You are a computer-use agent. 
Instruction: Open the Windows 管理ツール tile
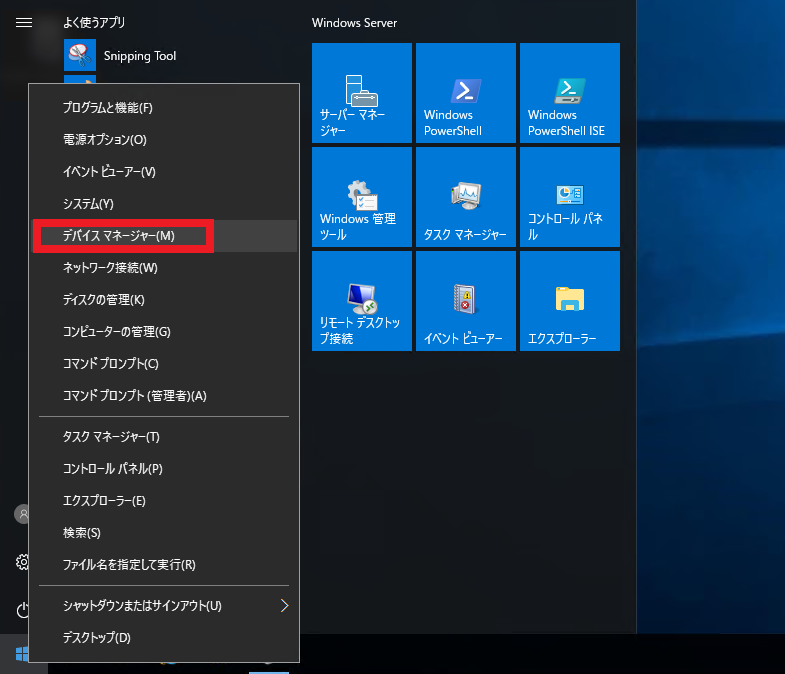click(361, 197)
